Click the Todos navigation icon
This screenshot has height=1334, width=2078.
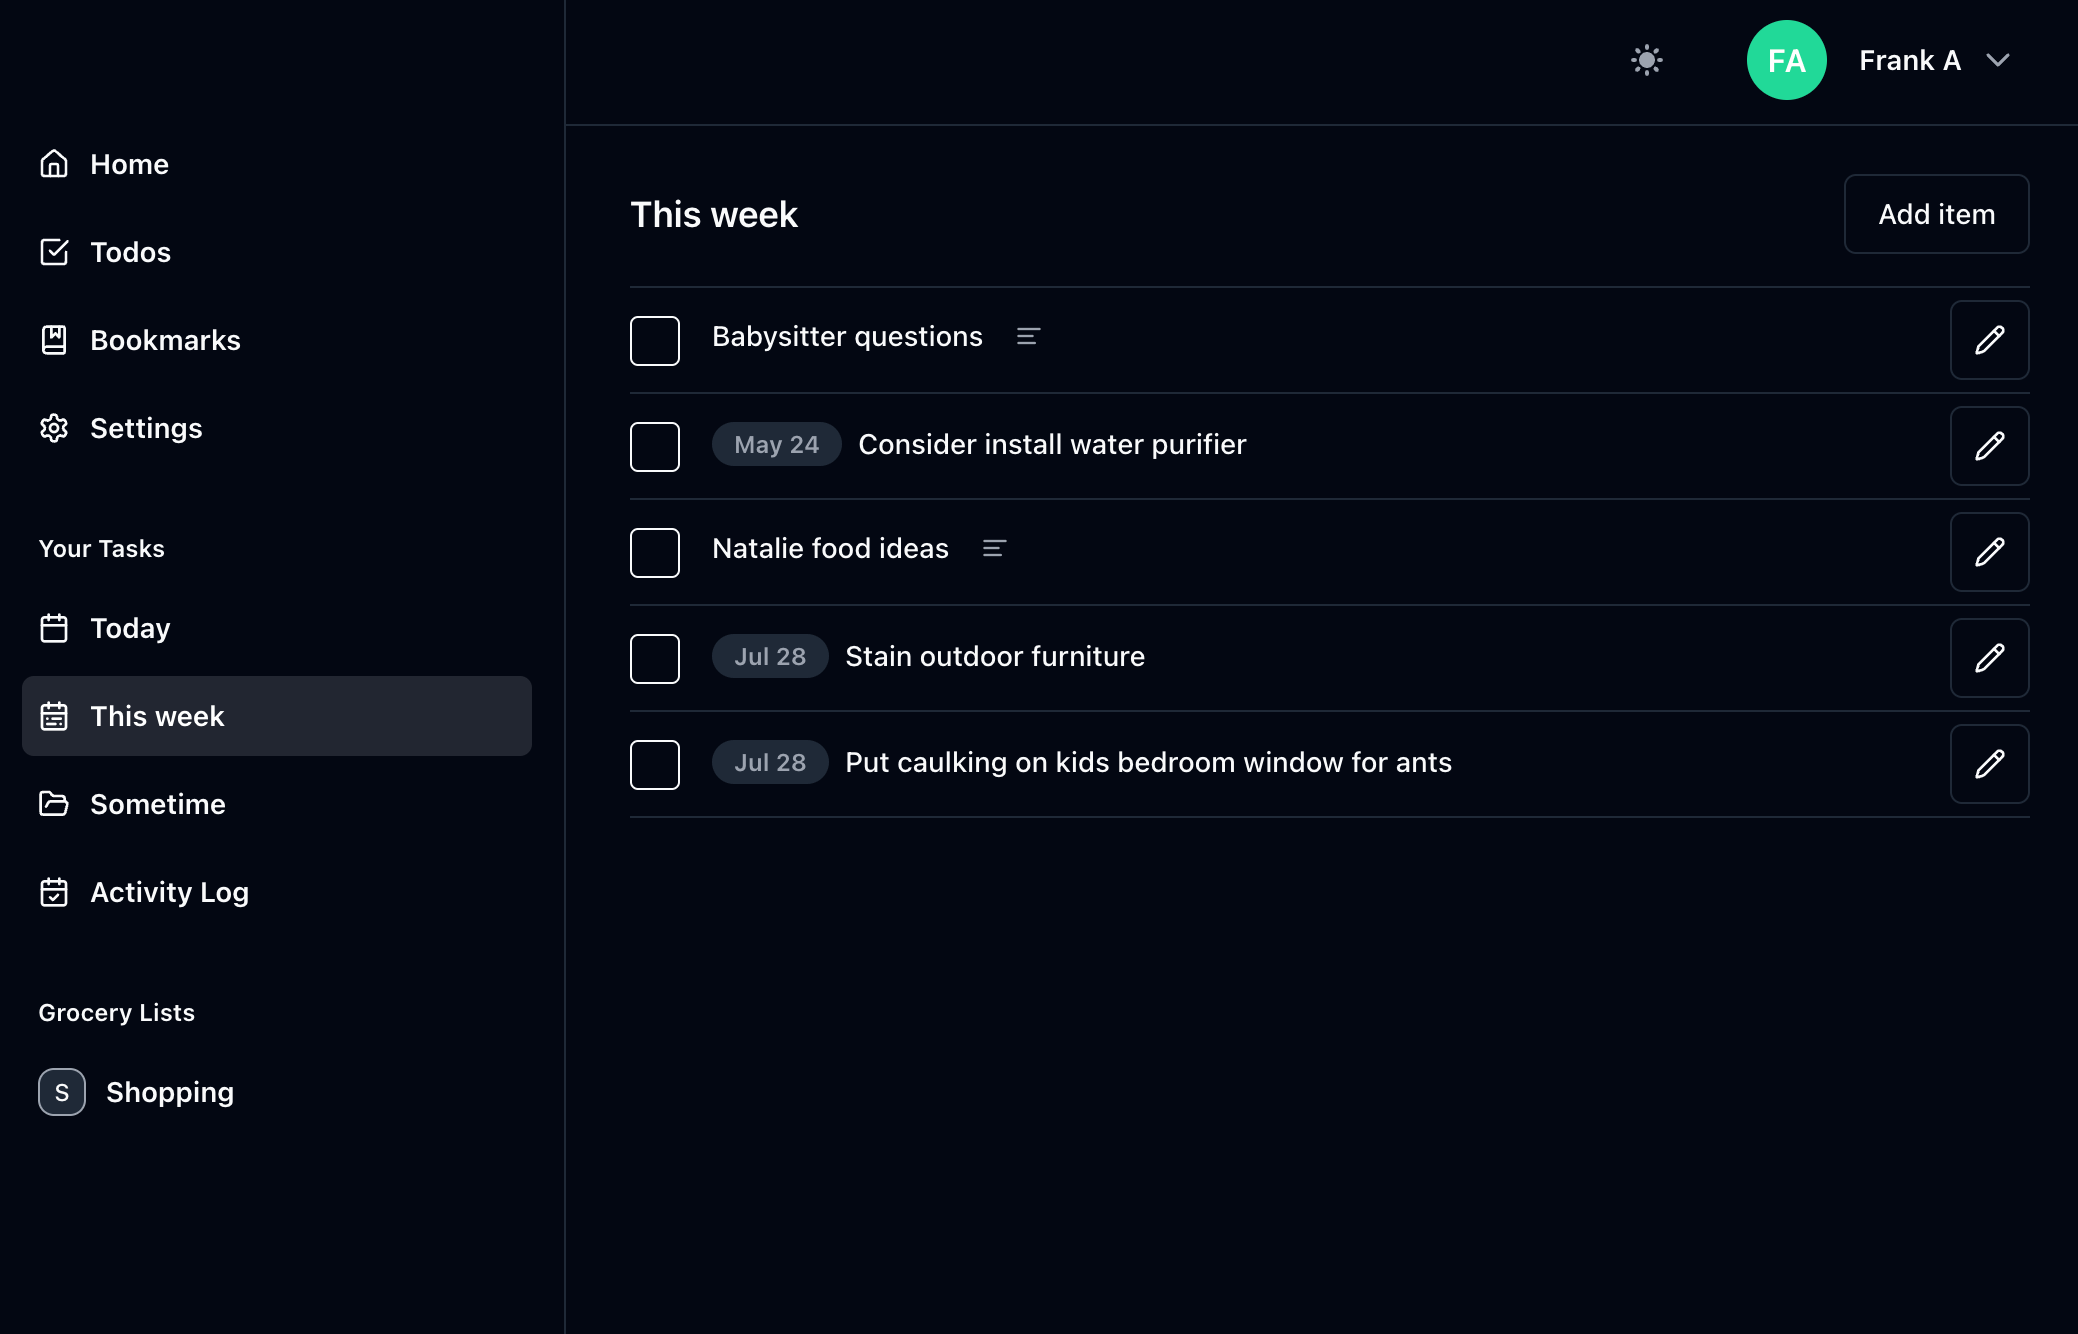coord(53,251)
